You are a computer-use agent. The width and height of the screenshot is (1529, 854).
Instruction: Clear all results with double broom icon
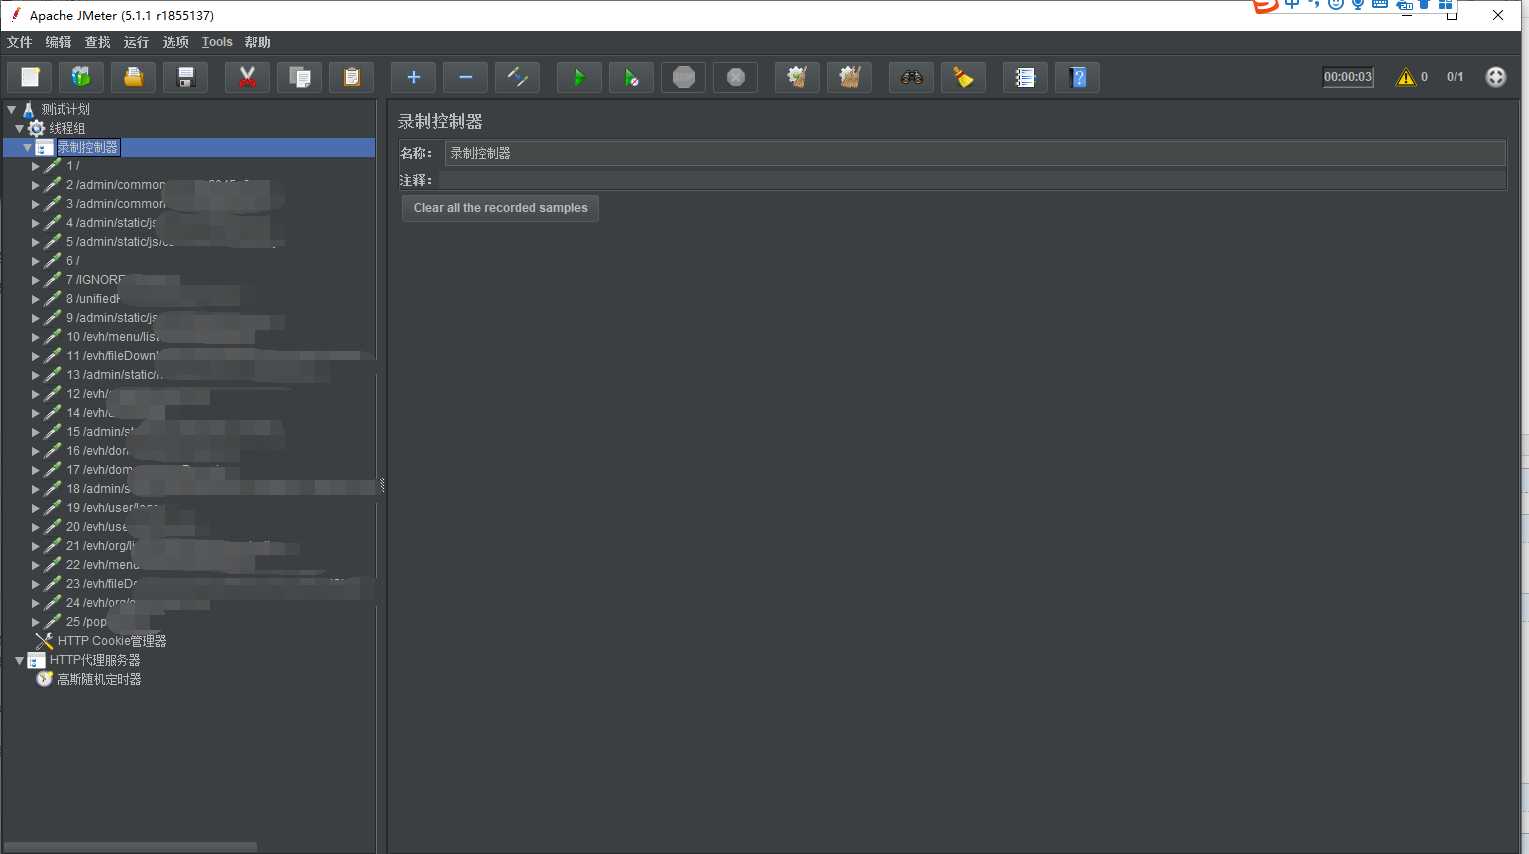pyautogui.click(x=849, y=77)
